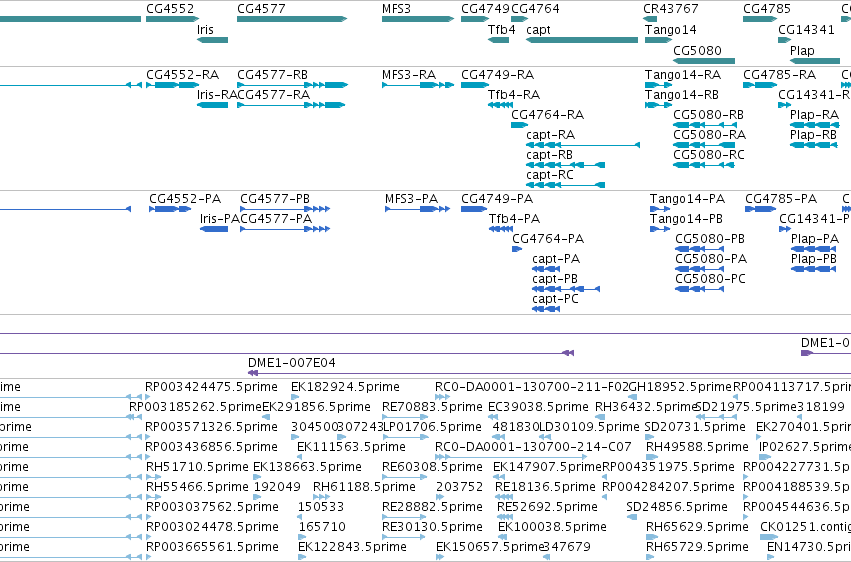Click transcript Plap-RA
The height and width of the screenshot is (562, 851).
pos(814,125)
